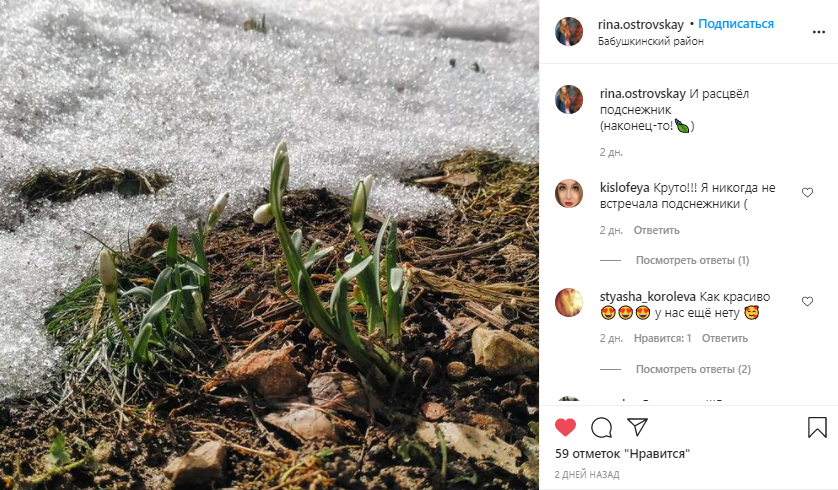The image size is (838, 490).
Task: View likes on styasha_koroleva's comment
Action: tap(662, 338)
